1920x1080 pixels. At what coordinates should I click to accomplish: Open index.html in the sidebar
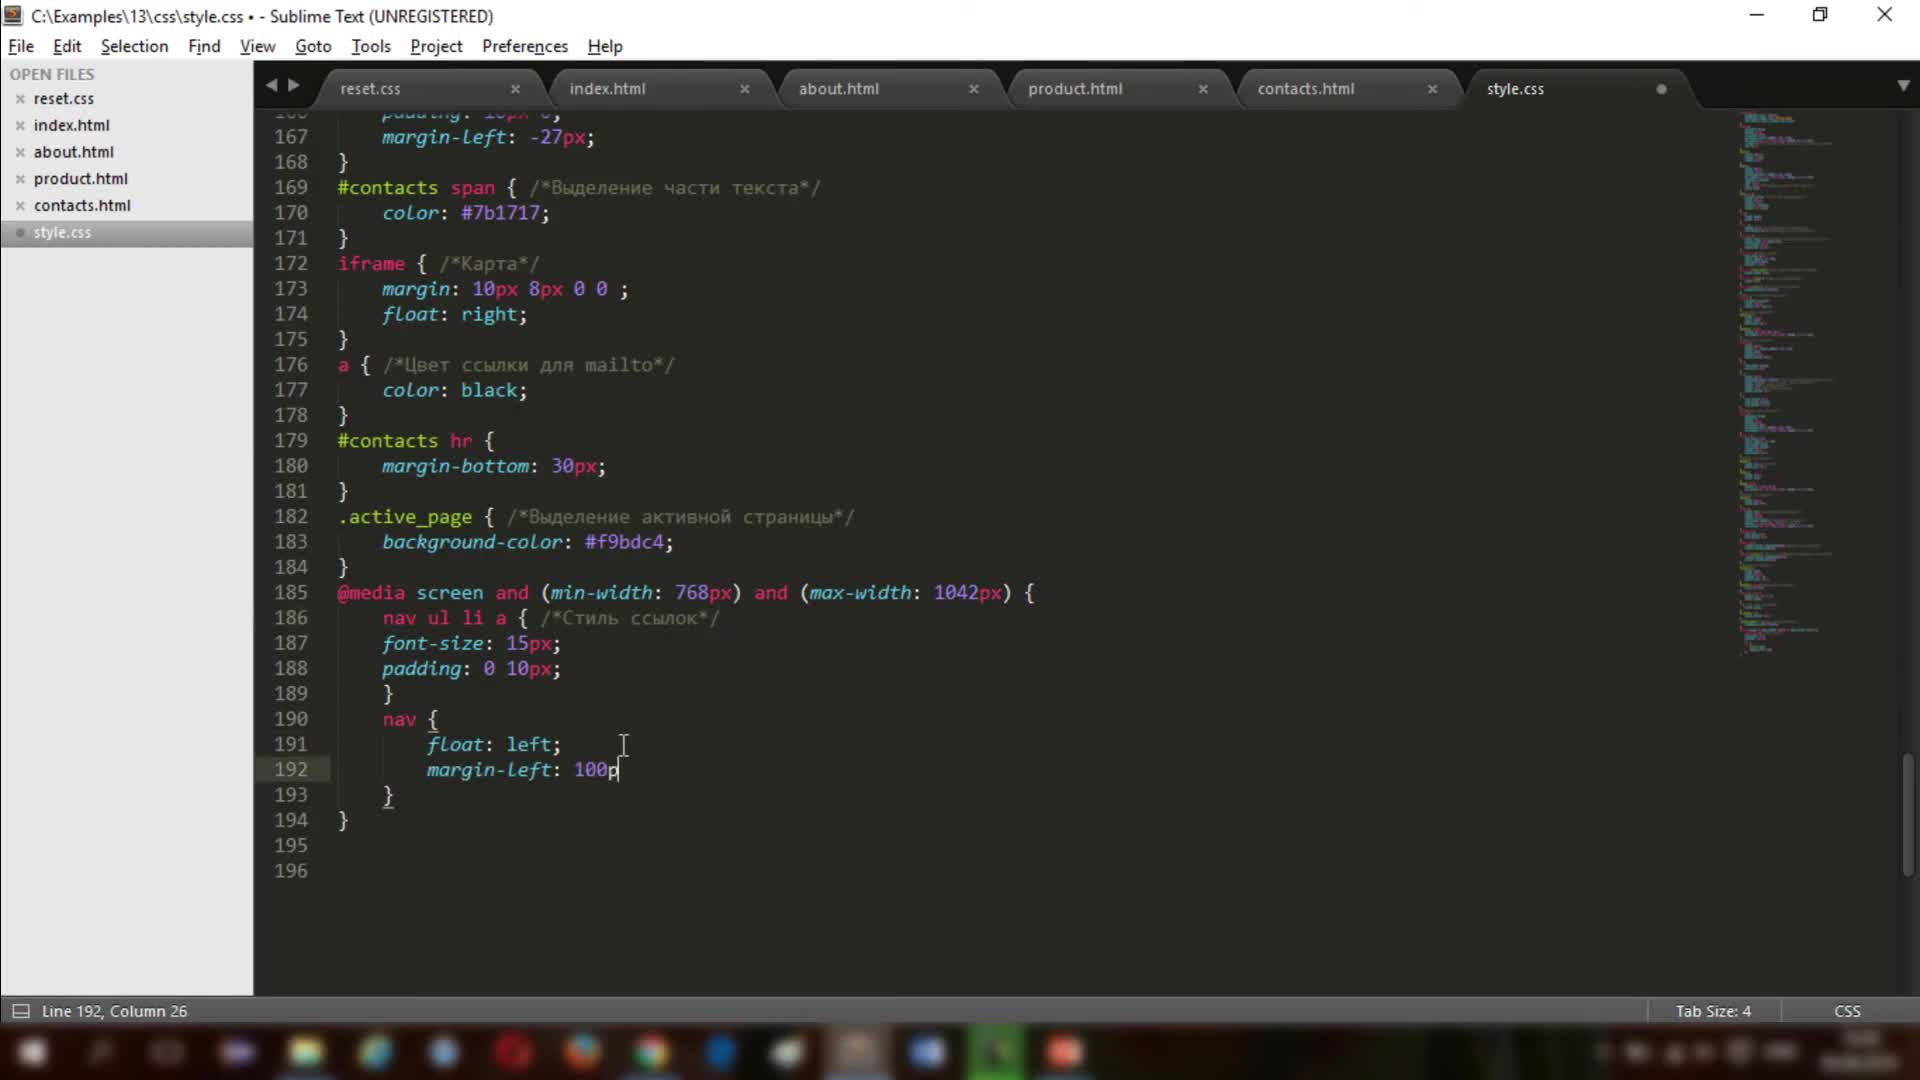tap(72, 125)
